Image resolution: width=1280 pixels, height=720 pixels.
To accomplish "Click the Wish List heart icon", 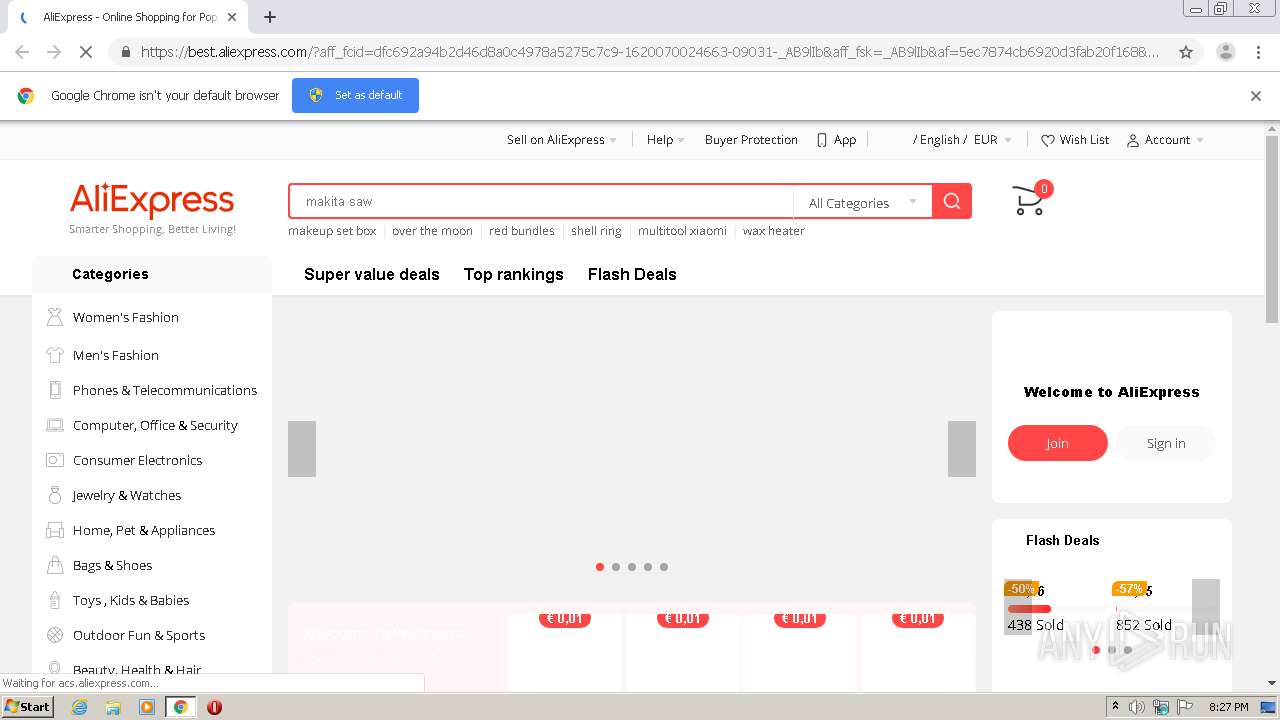I will point(1047,140).
